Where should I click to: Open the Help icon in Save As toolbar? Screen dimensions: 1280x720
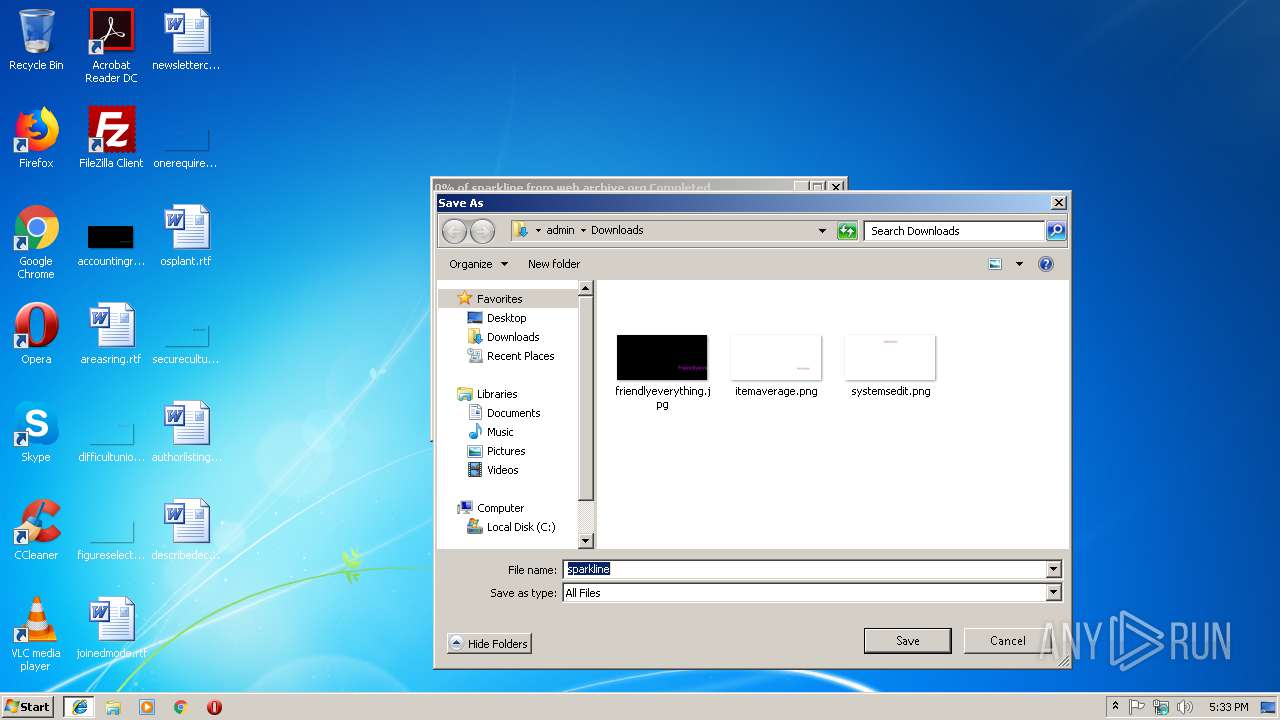coord(1046,264)
